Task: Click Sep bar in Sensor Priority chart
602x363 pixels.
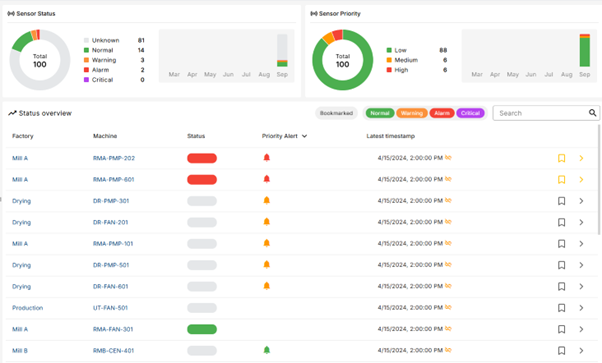Action: click(584, 50)
